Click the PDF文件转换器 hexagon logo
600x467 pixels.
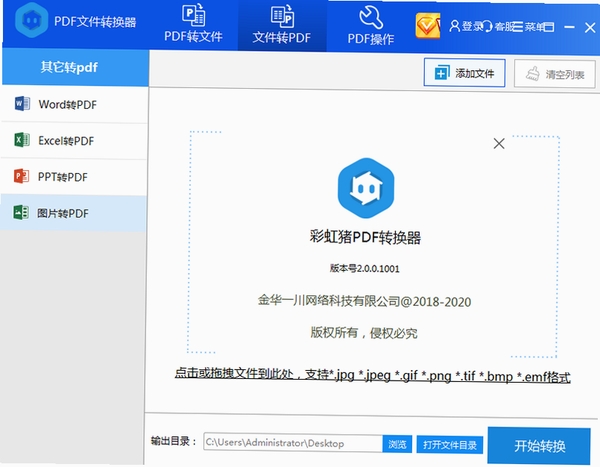tap(31, 20)
